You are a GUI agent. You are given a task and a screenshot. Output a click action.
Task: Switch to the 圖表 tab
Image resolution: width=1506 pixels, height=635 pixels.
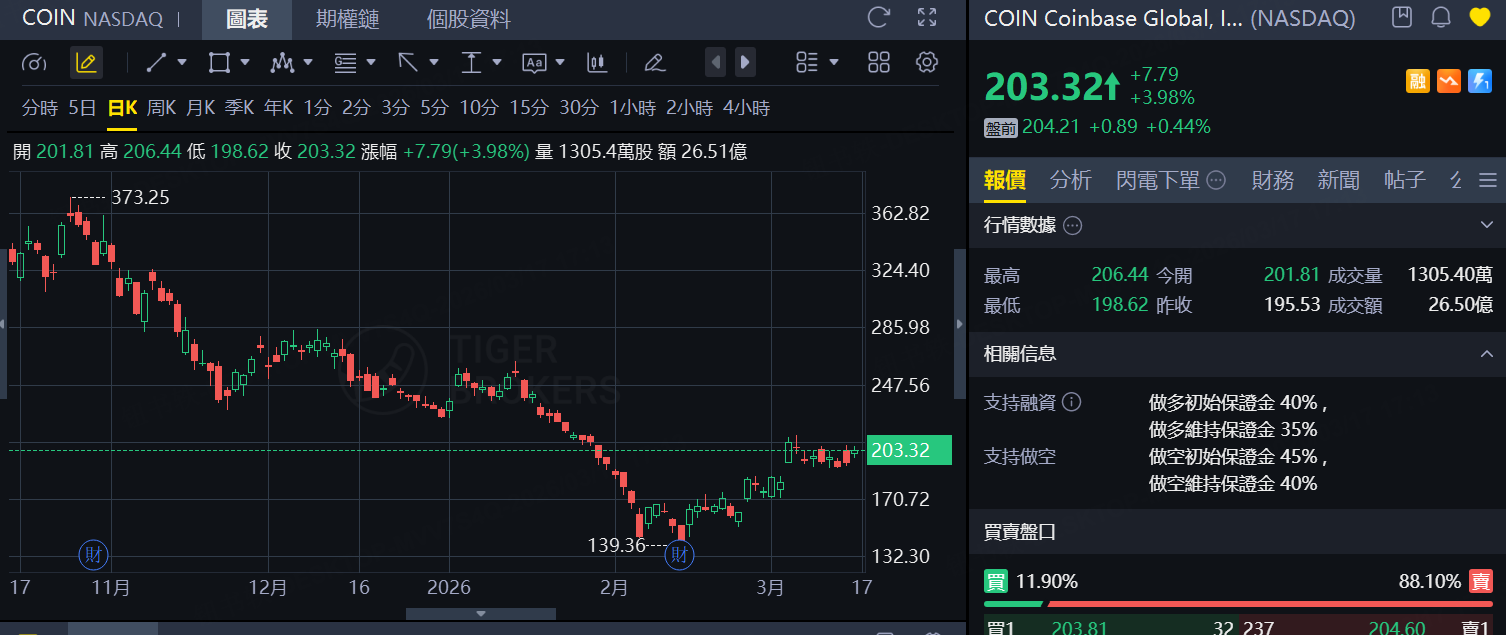pyautogui.click(x=246, y=19)
